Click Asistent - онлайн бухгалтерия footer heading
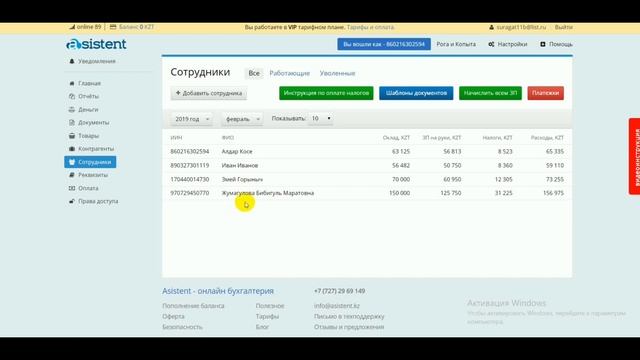Screen dimensions: 640x360 (x=218, y=291)
